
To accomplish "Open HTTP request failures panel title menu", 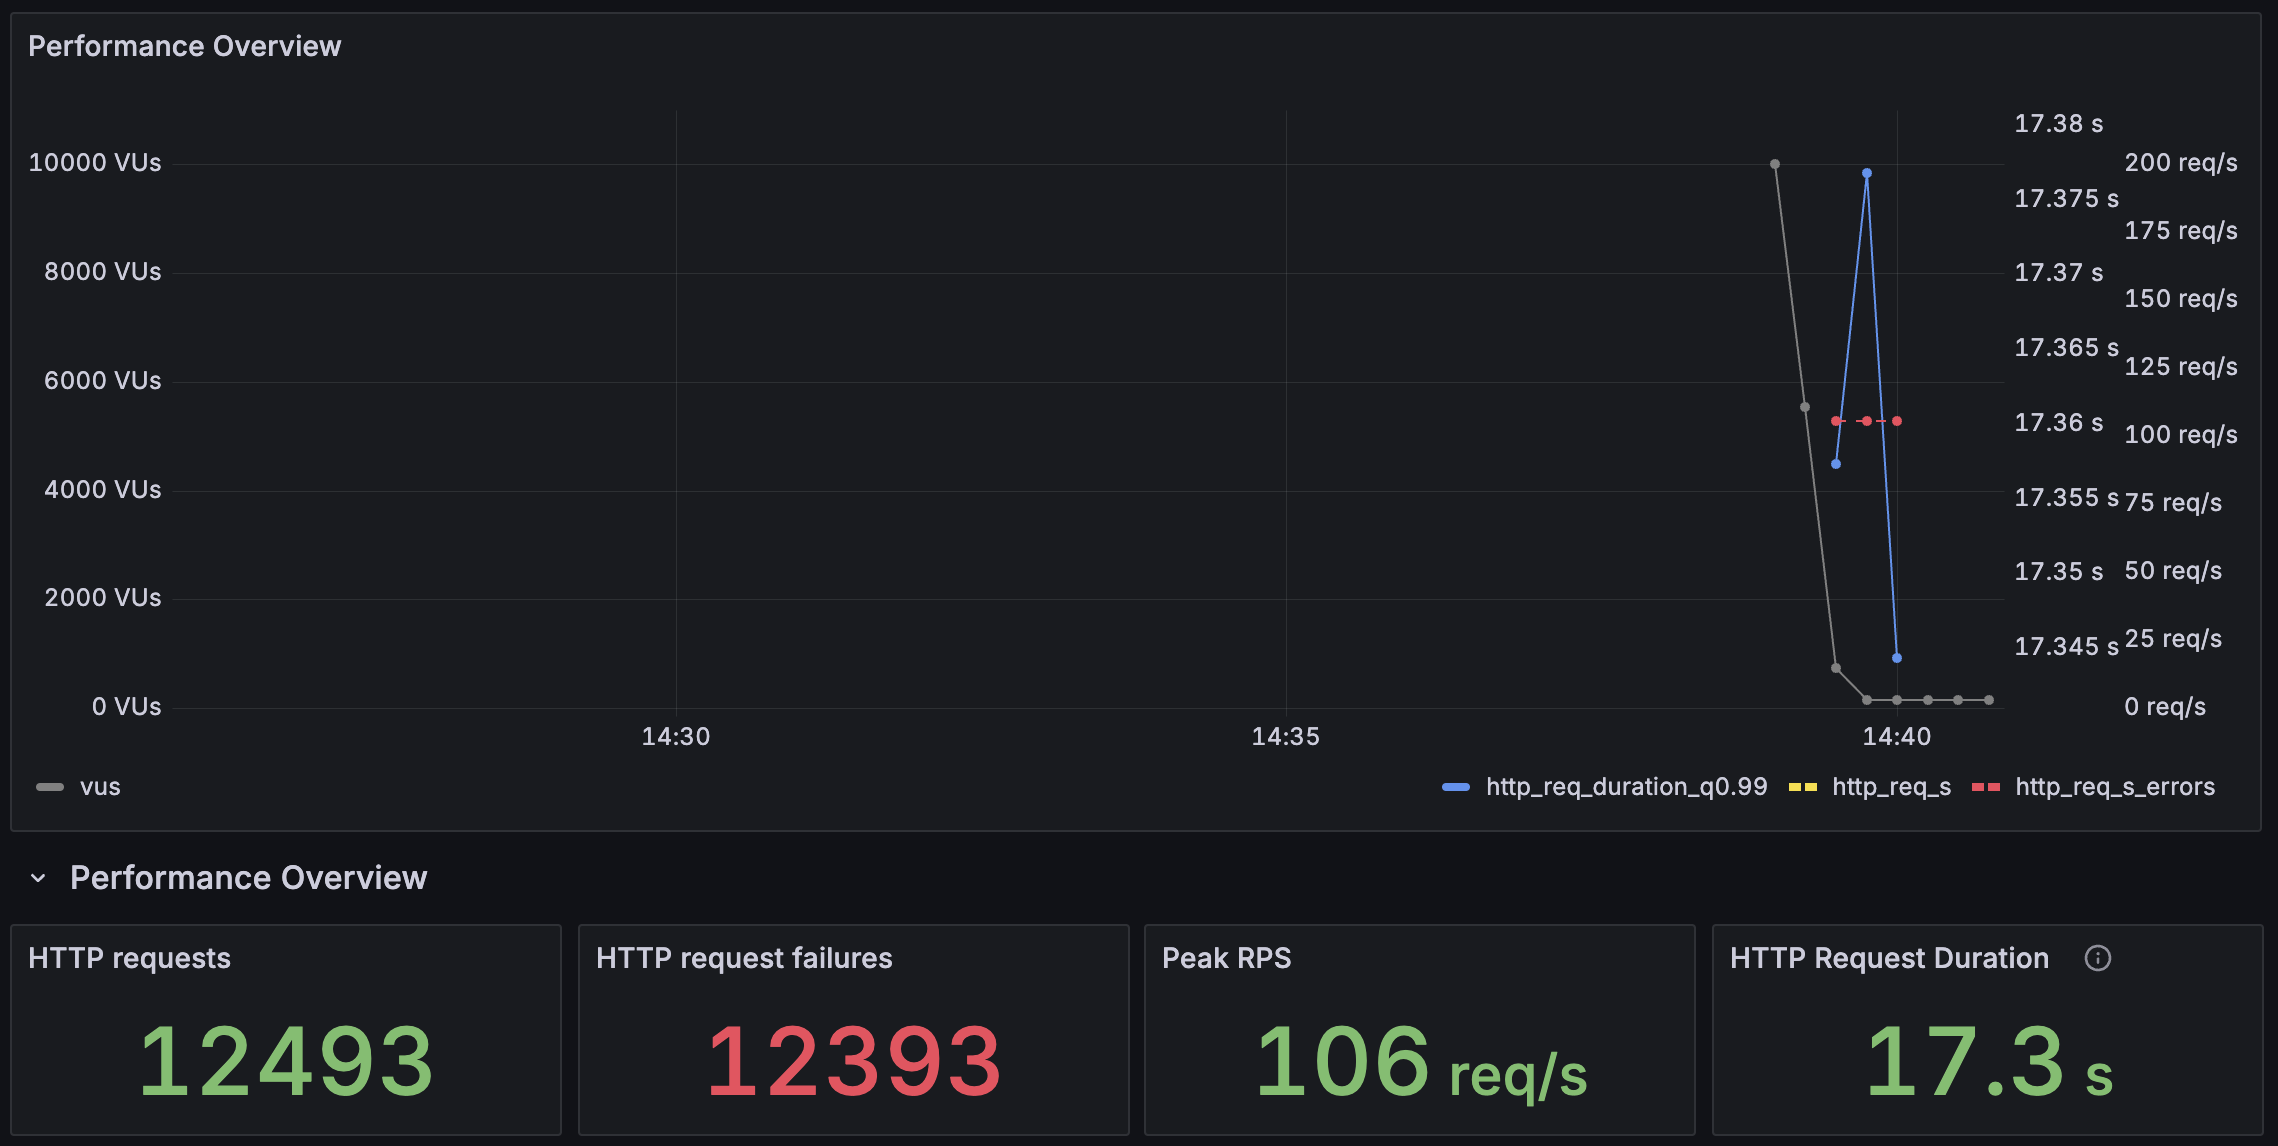I will click(743, 958).
